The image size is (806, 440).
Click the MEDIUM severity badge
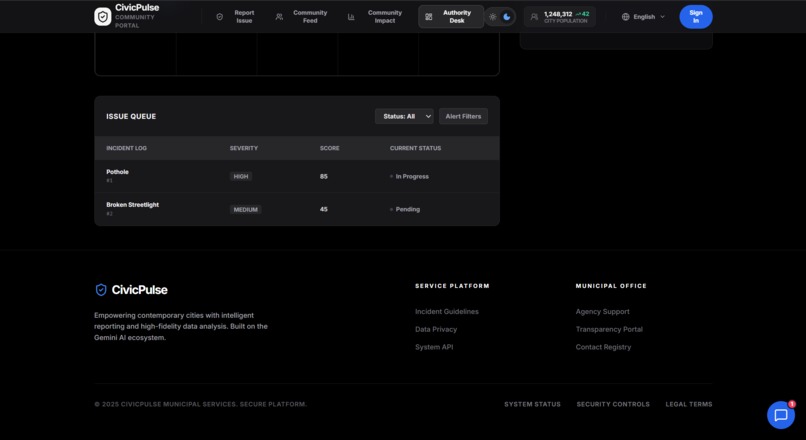[246, 209]
